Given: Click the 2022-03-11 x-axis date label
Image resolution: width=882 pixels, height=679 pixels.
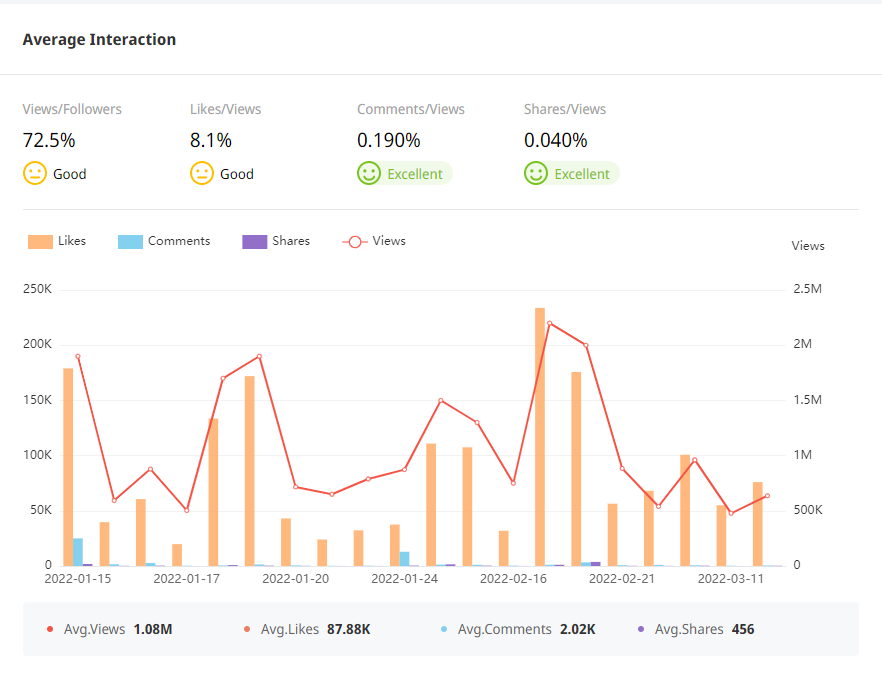Looking at the screenshot, I should (730, 578).
